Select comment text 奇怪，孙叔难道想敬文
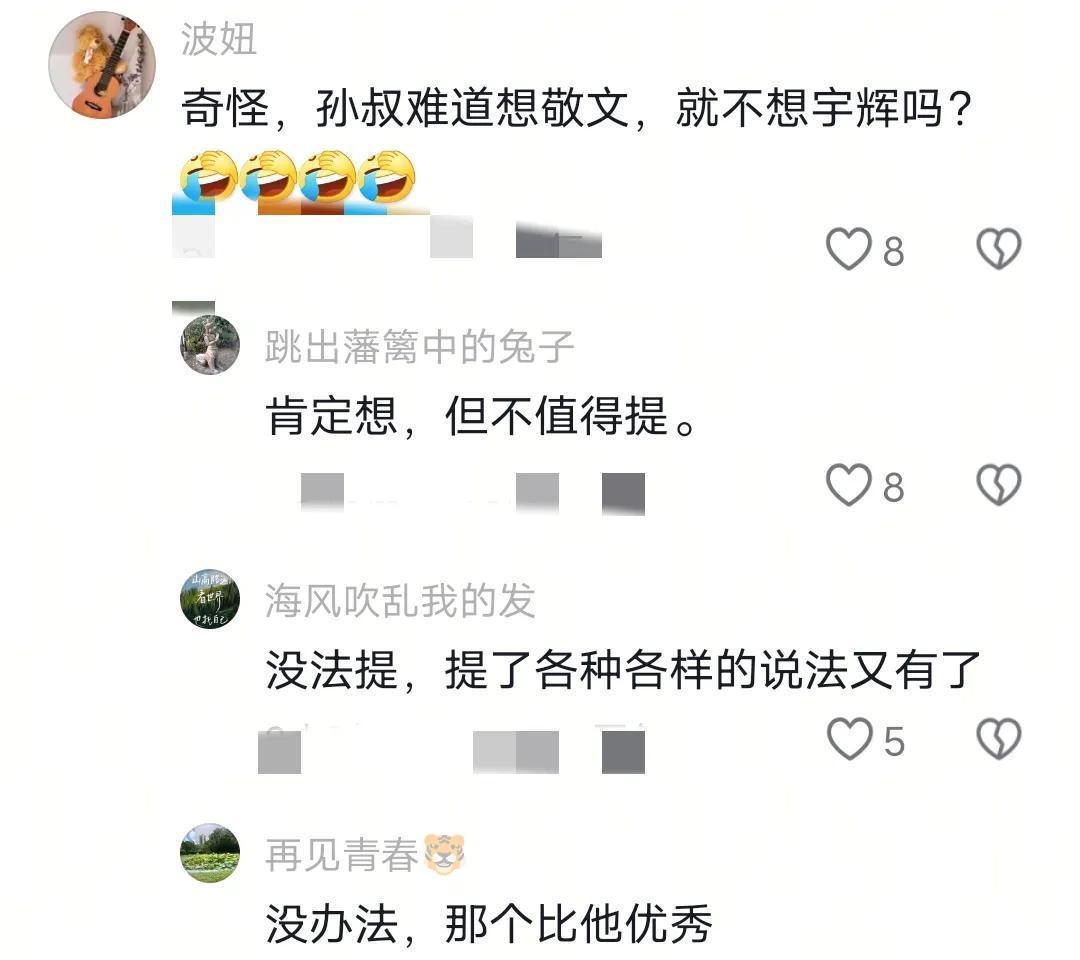This screenshot has height=960, width=1080. (406, 108)
